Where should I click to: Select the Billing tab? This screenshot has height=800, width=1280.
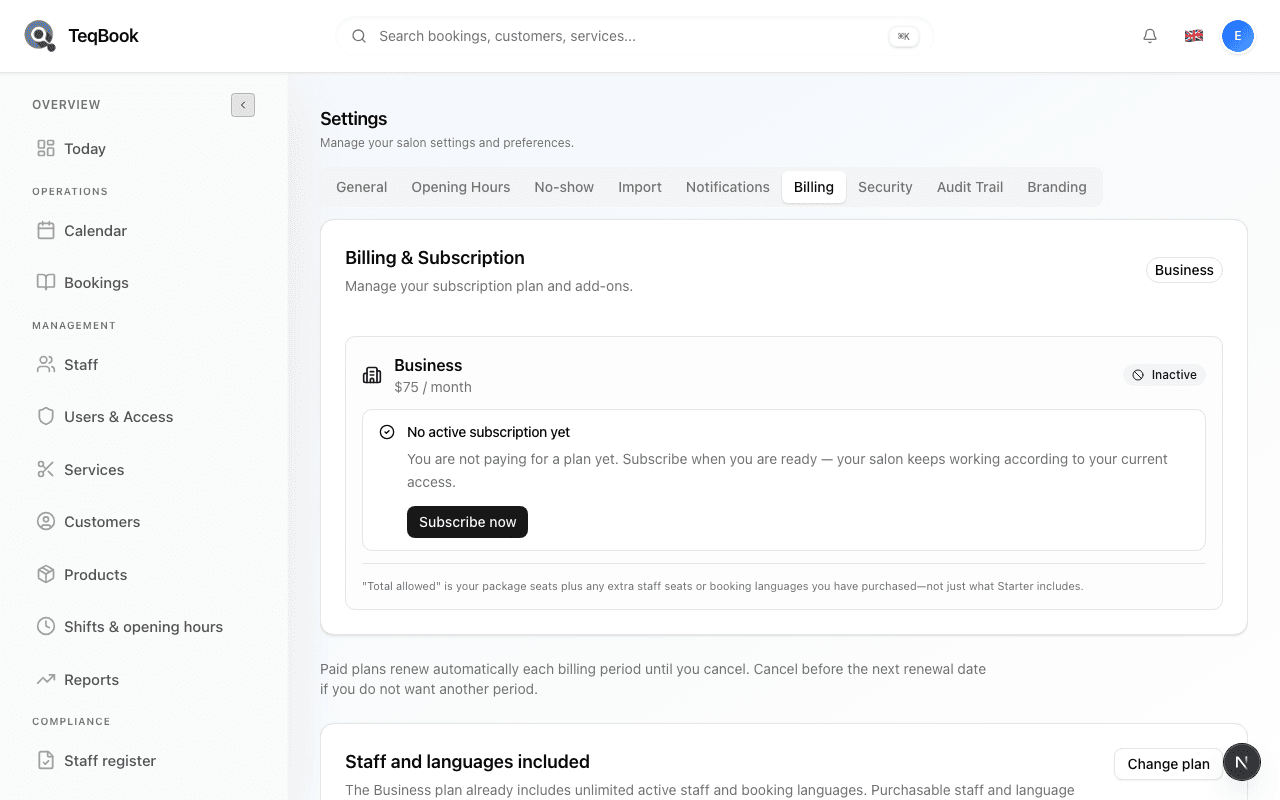814,187
